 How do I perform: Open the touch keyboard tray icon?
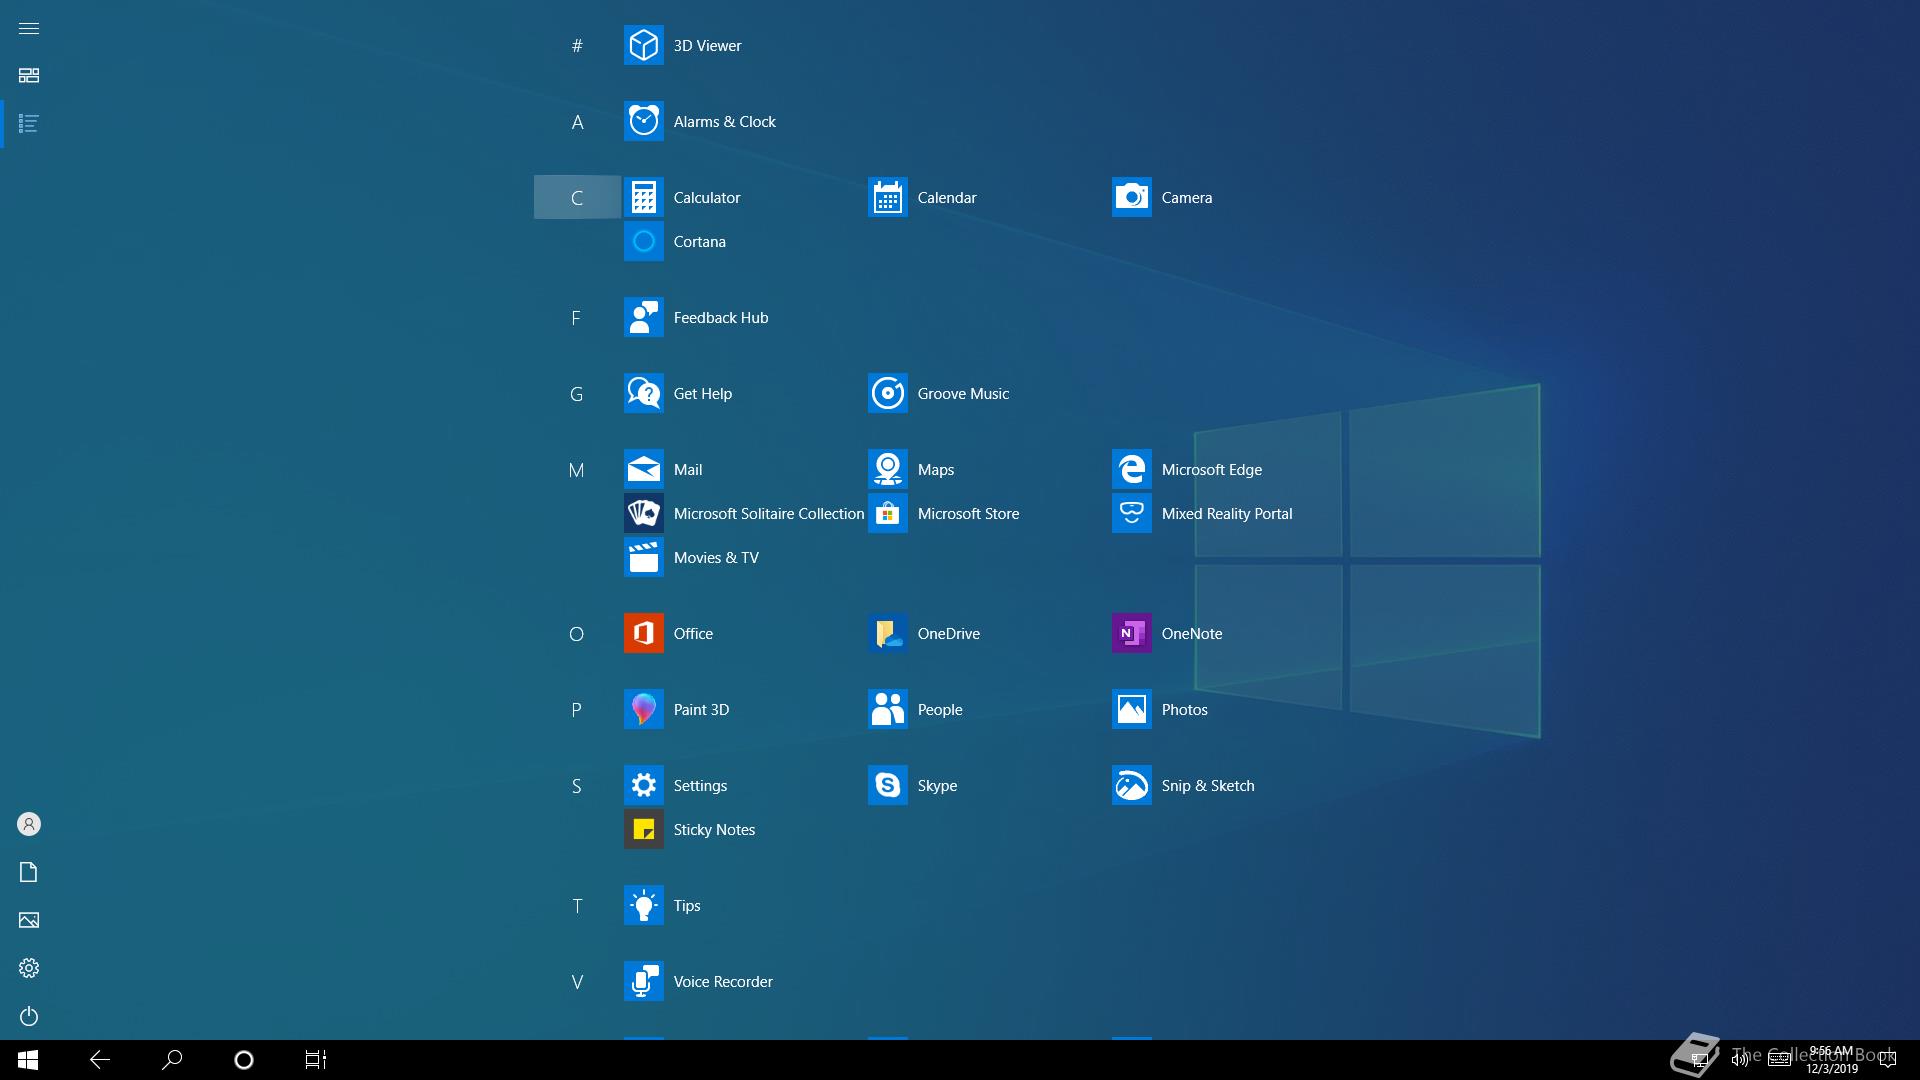tap(1779, 1060)
